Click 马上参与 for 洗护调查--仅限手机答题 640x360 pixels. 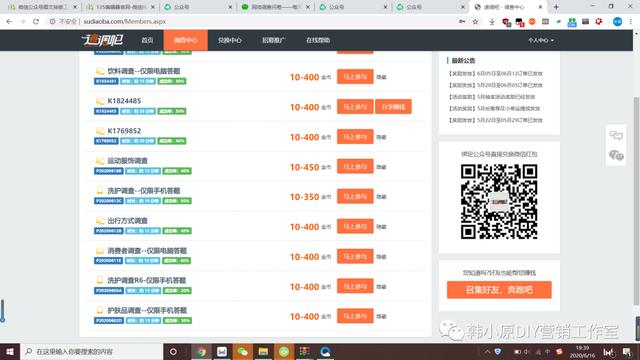pyautogui.click(x=355, y=196)
